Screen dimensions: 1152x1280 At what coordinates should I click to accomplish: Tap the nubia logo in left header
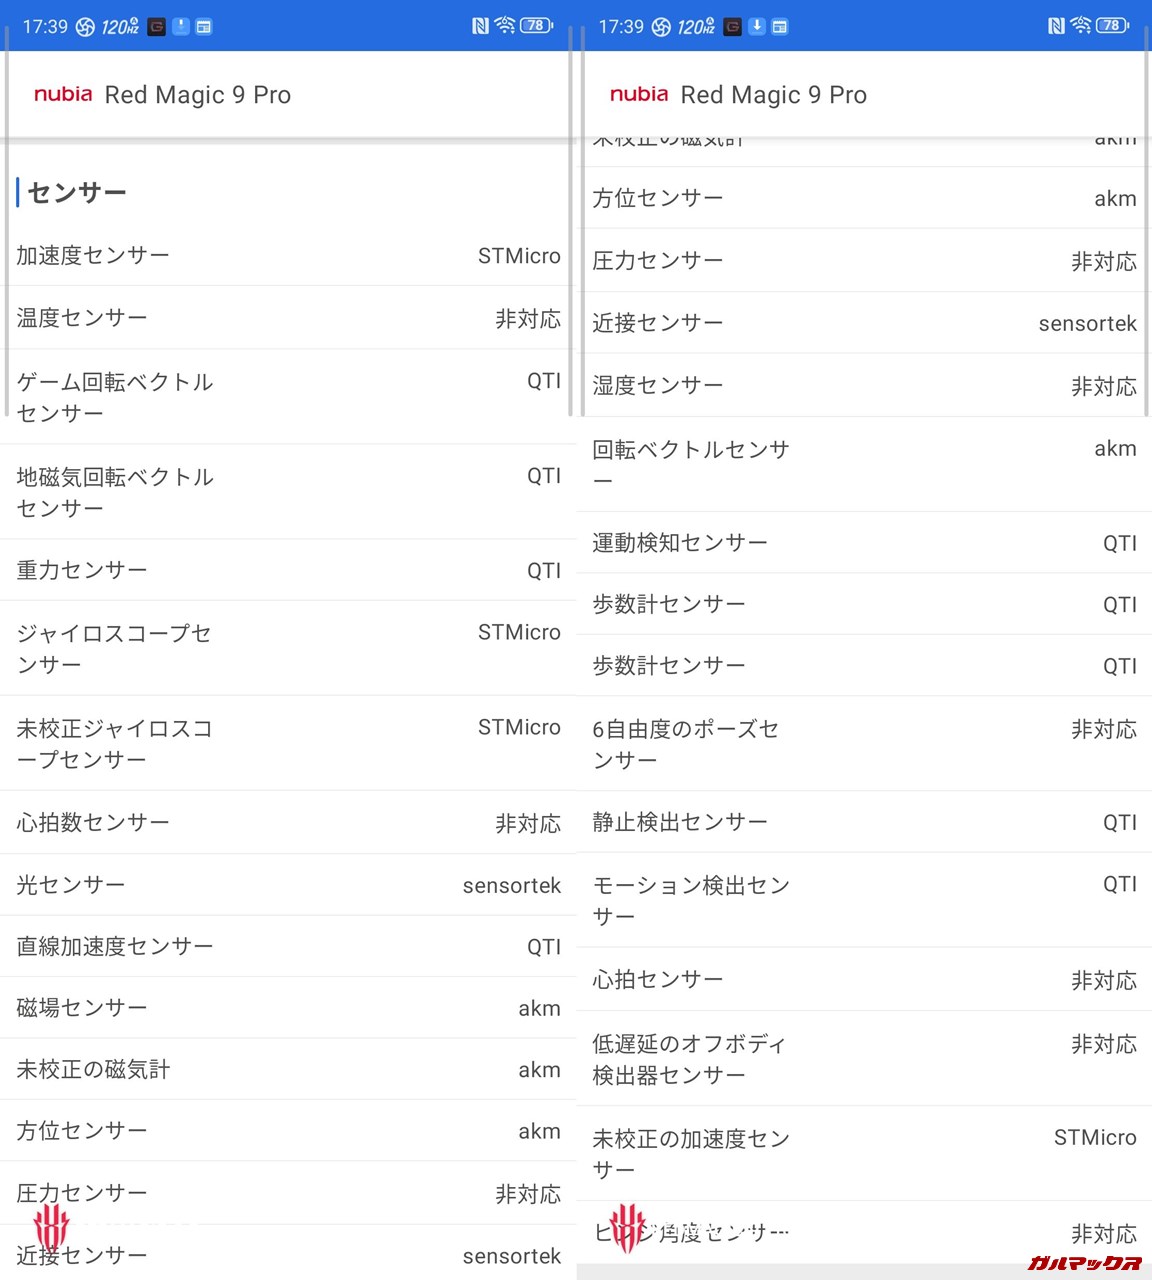click(x=63, y=94)
